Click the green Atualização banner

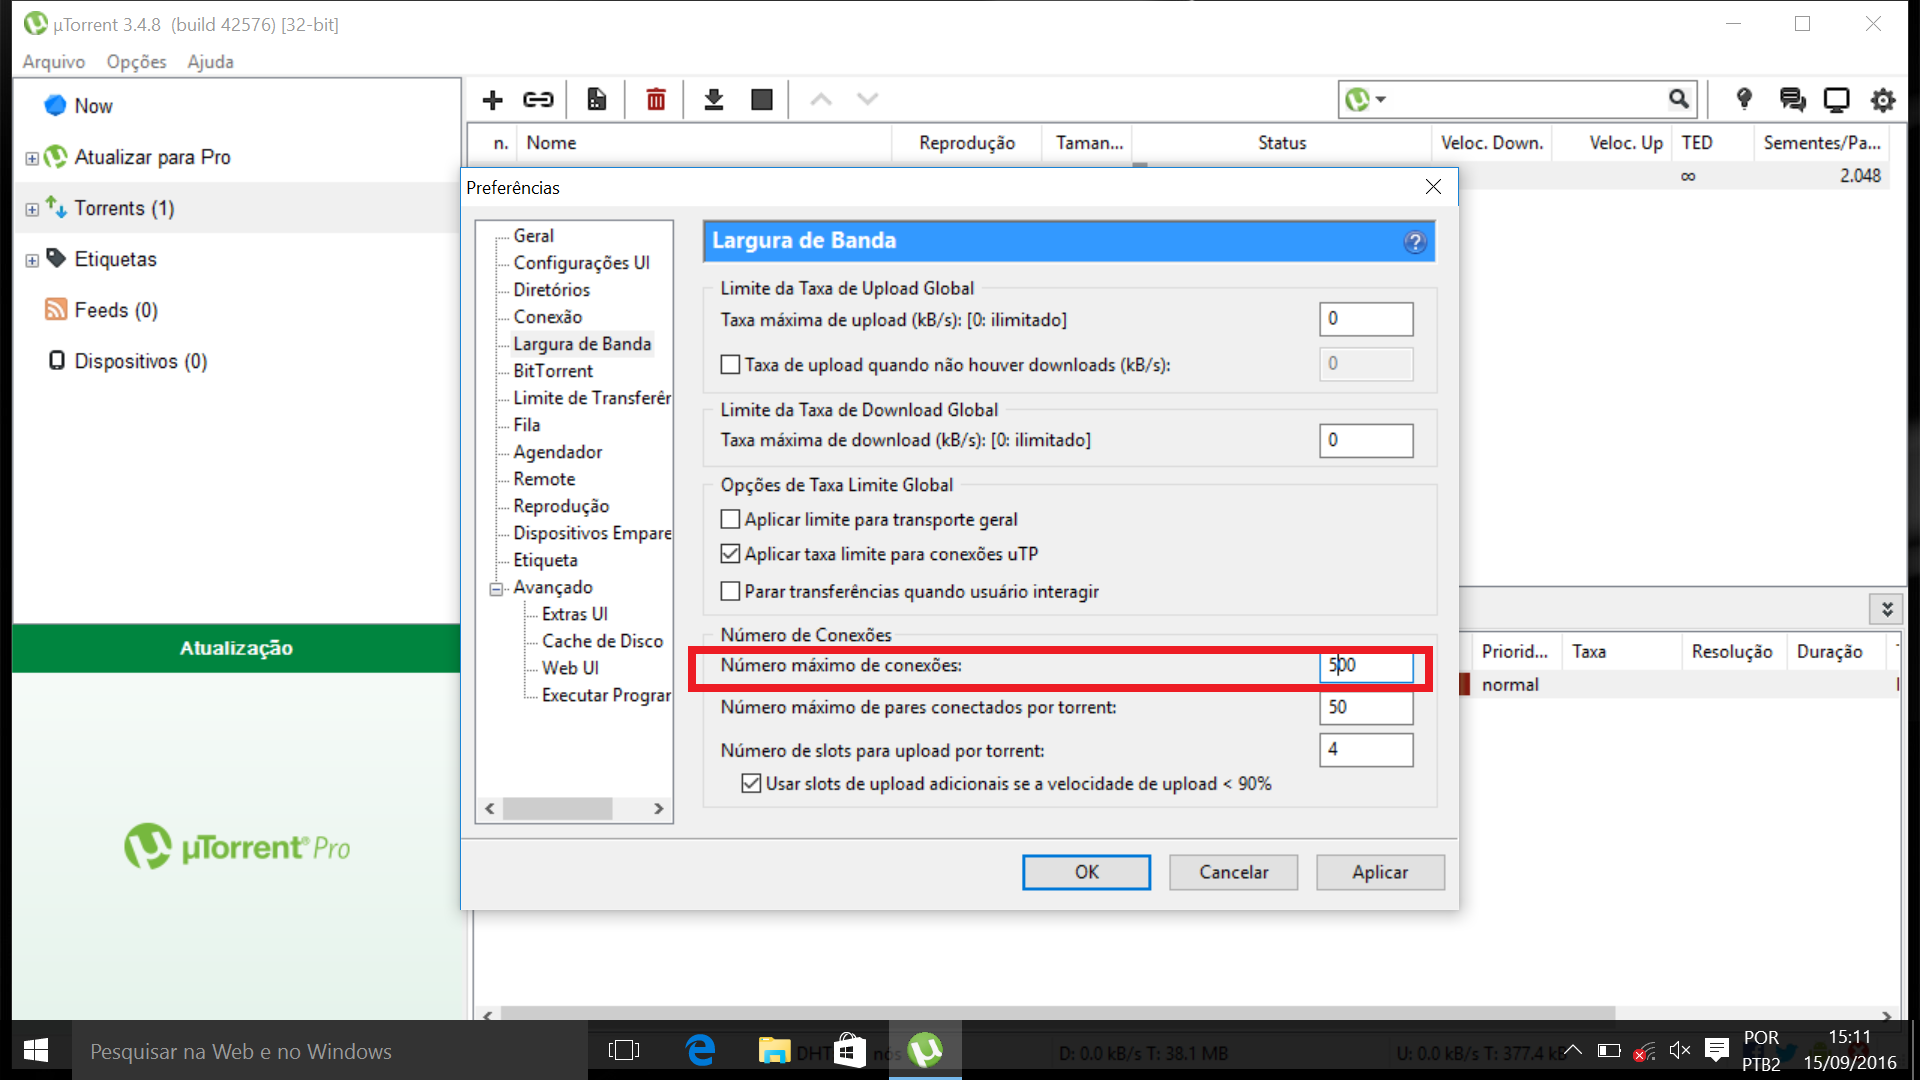click(x=237, y=648)
